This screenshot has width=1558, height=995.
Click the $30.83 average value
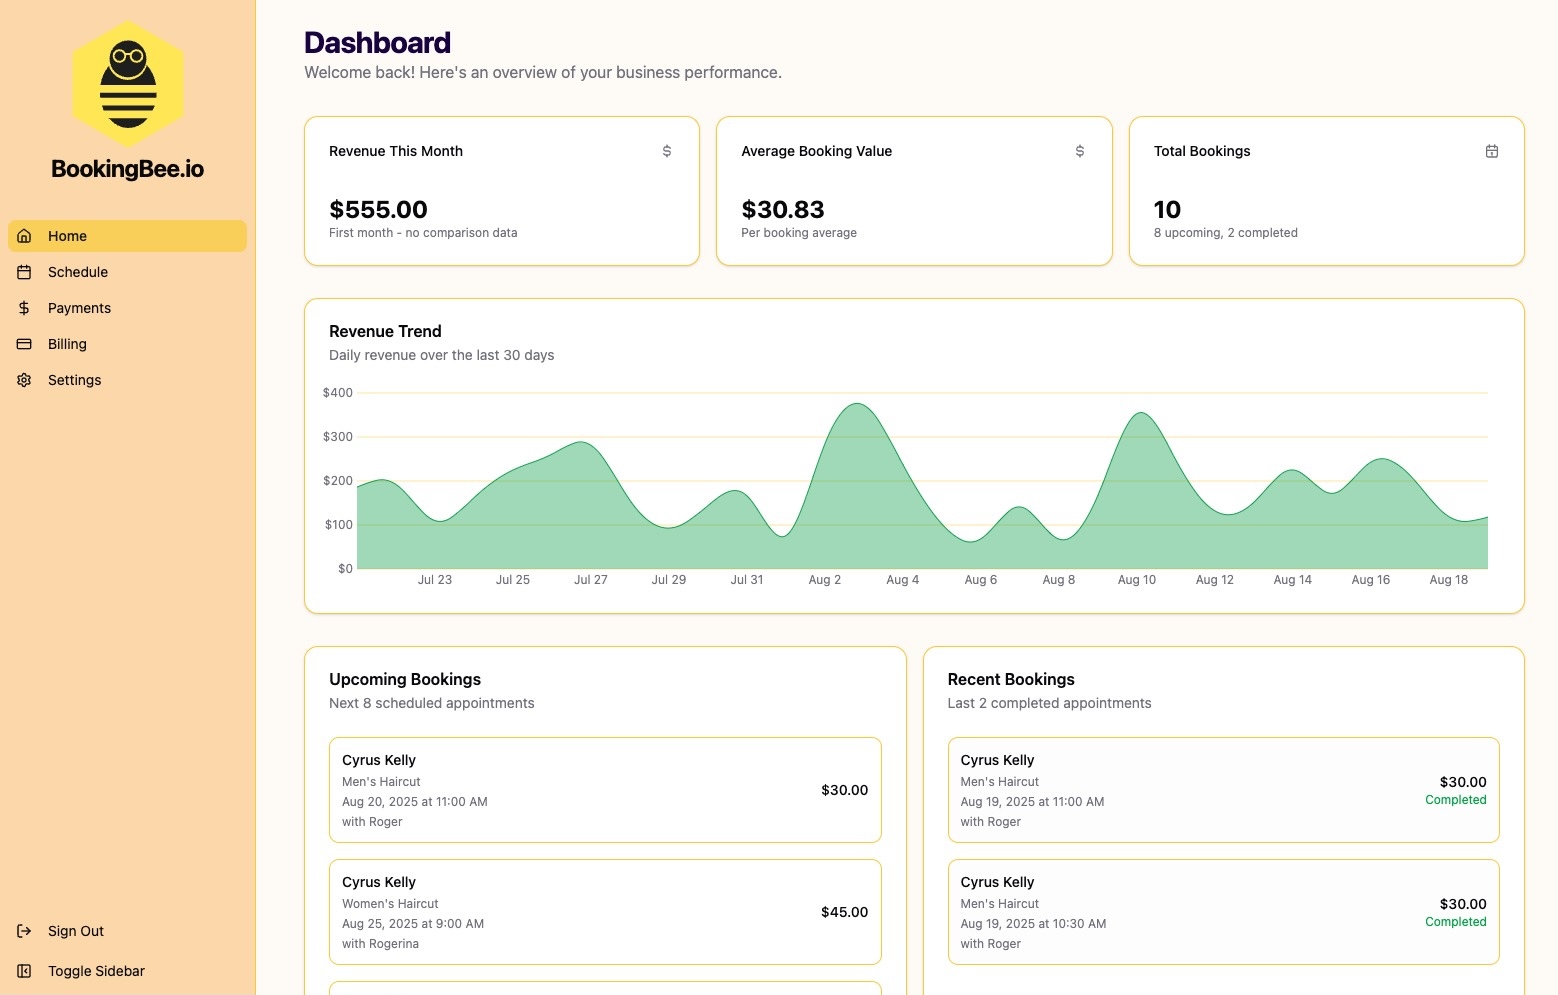[783, 209]
